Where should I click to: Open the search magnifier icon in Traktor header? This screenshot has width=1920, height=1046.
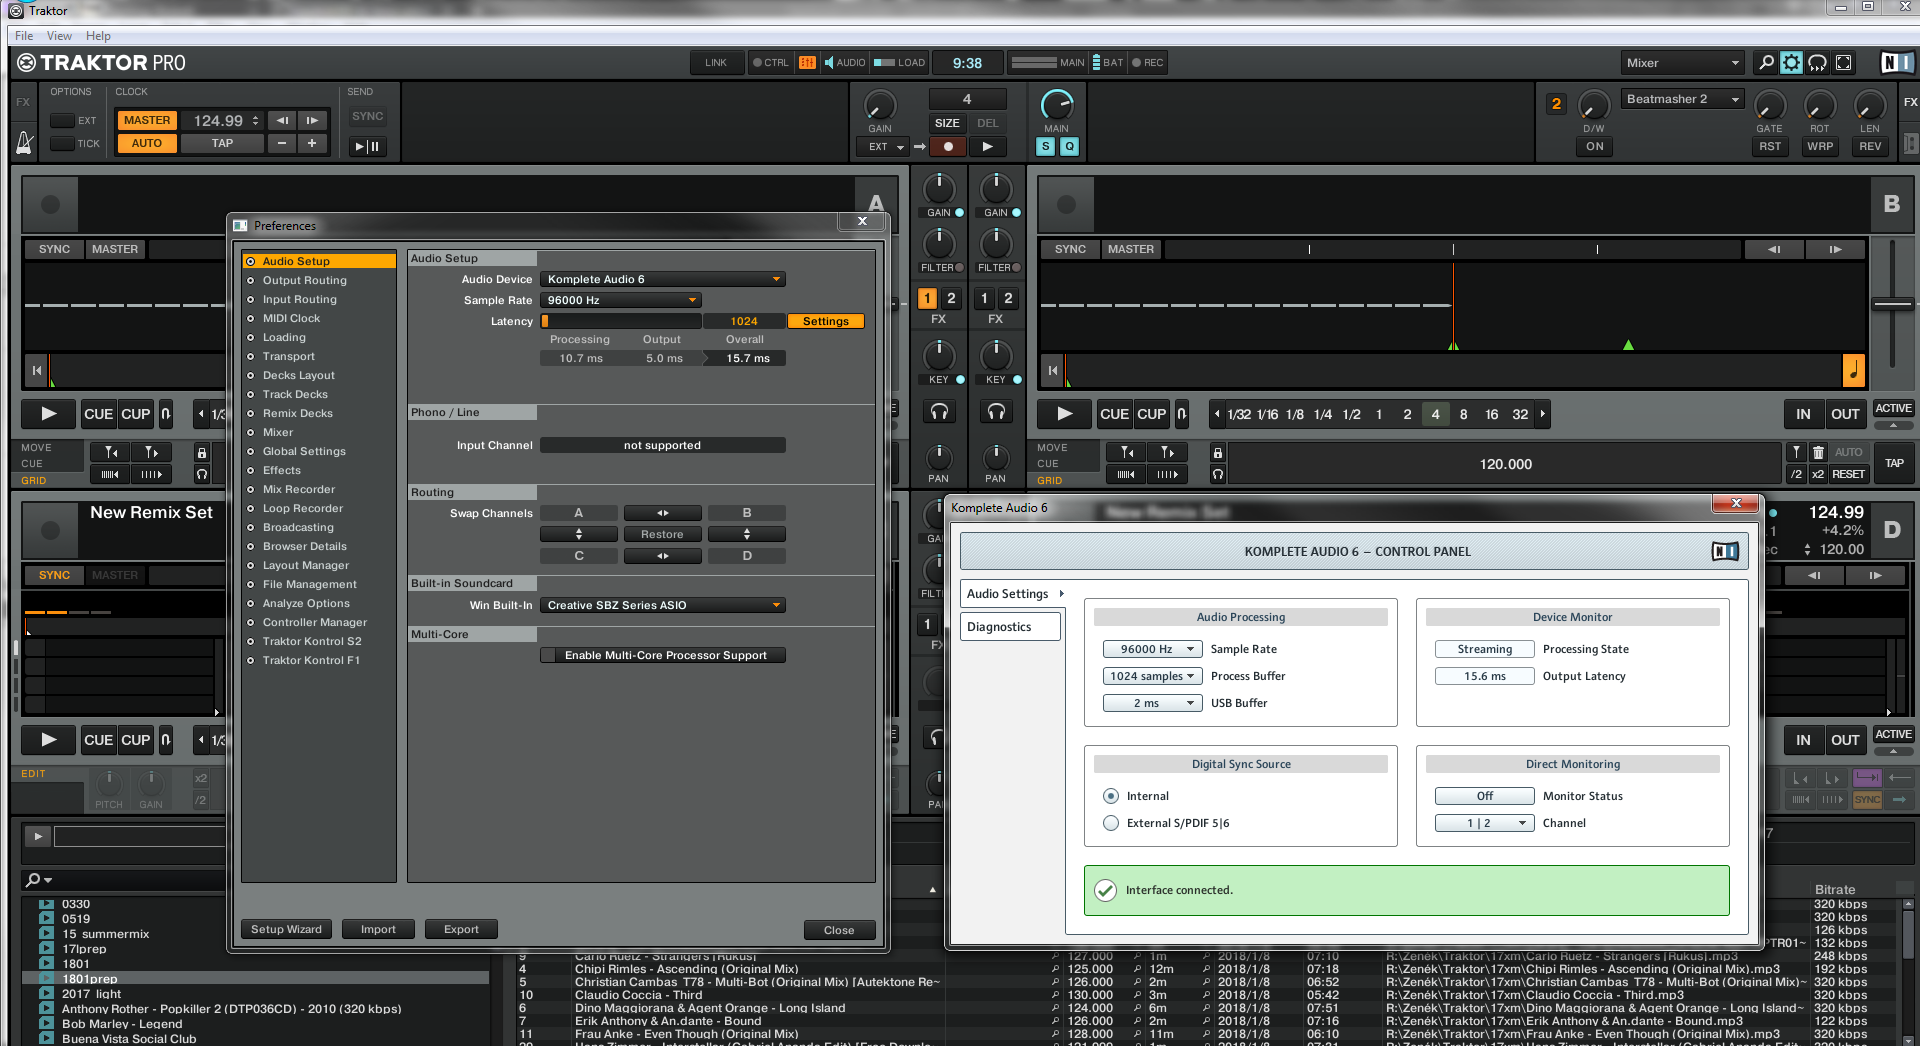(1766, 63)
